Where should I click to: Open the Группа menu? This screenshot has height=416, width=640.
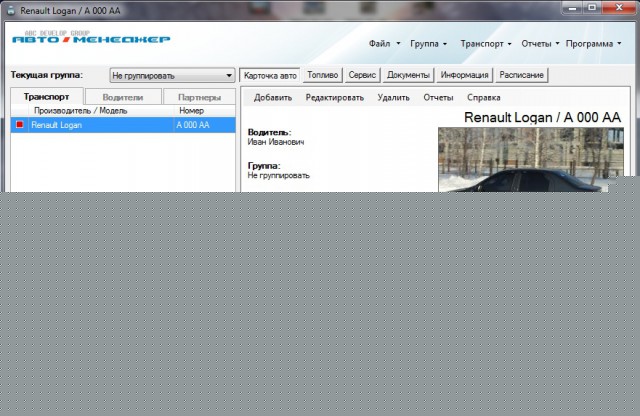428,44
